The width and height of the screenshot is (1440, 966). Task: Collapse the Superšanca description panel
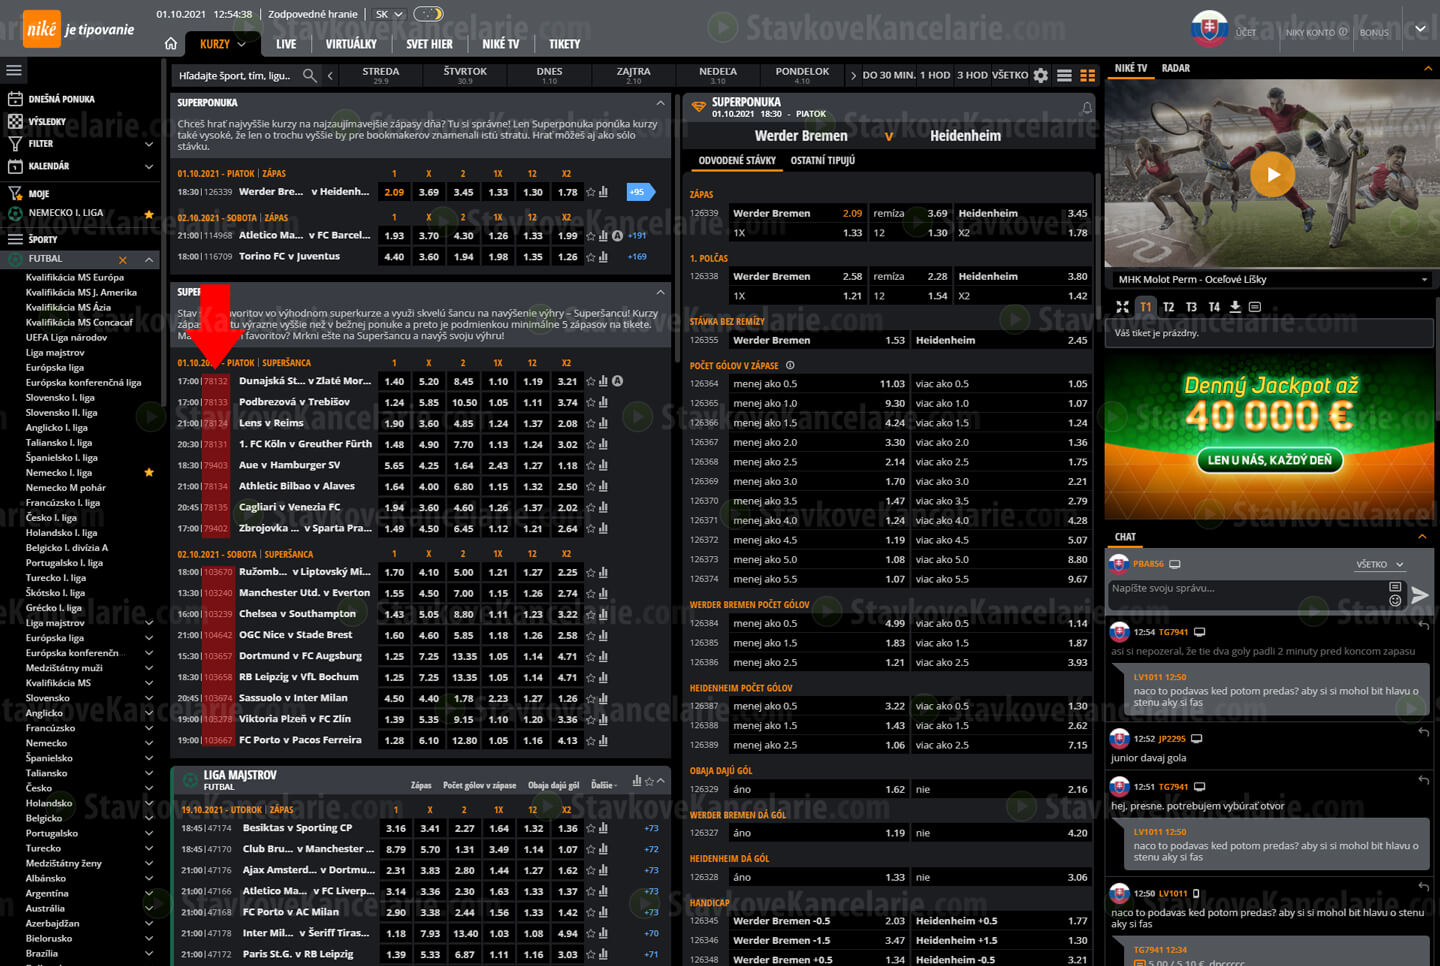point(660,292)
